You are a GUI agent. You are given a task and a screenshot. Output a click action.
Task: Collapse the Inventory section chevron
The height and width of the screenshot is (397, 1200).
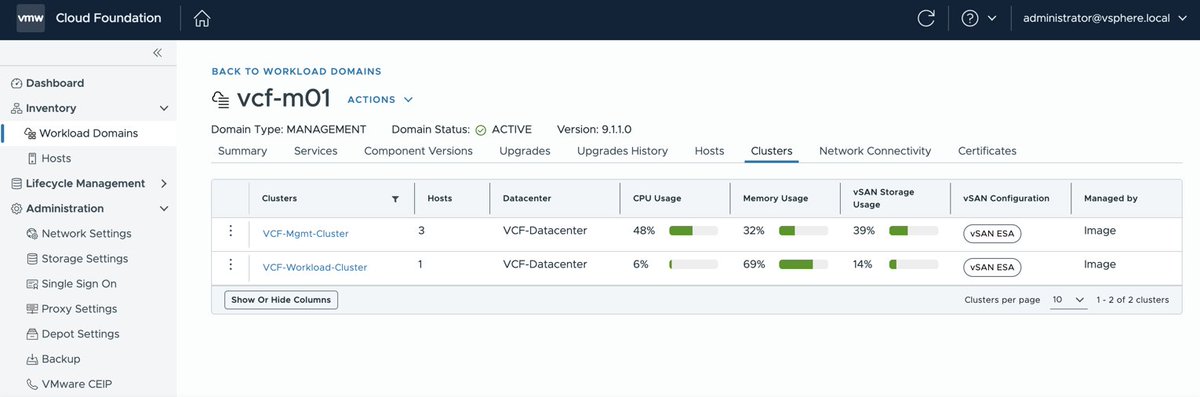(164, 108)
